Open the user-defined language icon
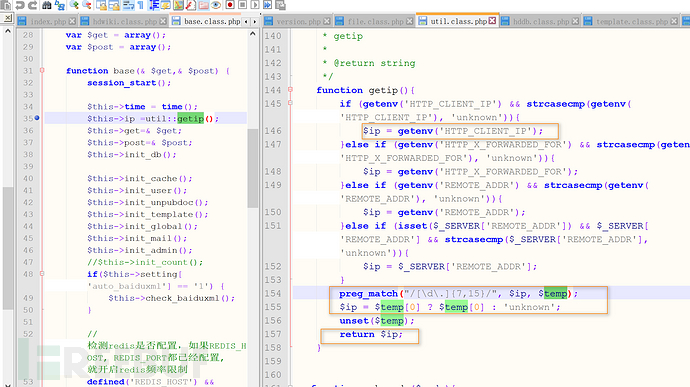The width and height of the screenshot is (690, 387). tap(165, 5)
